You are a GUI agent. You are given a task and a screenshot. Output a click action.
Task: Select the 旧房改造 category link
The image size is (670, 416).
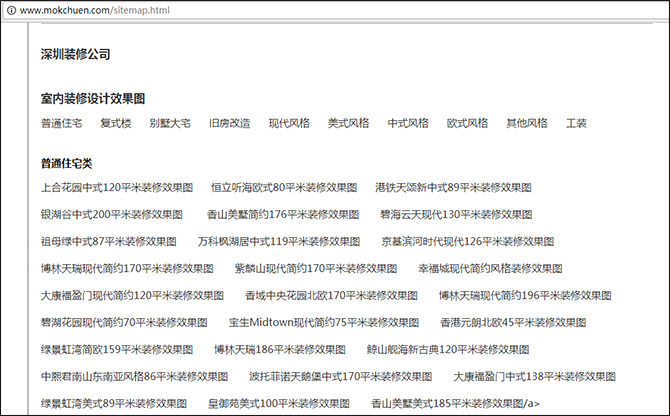pyautogui.click(x=229, y=123)
